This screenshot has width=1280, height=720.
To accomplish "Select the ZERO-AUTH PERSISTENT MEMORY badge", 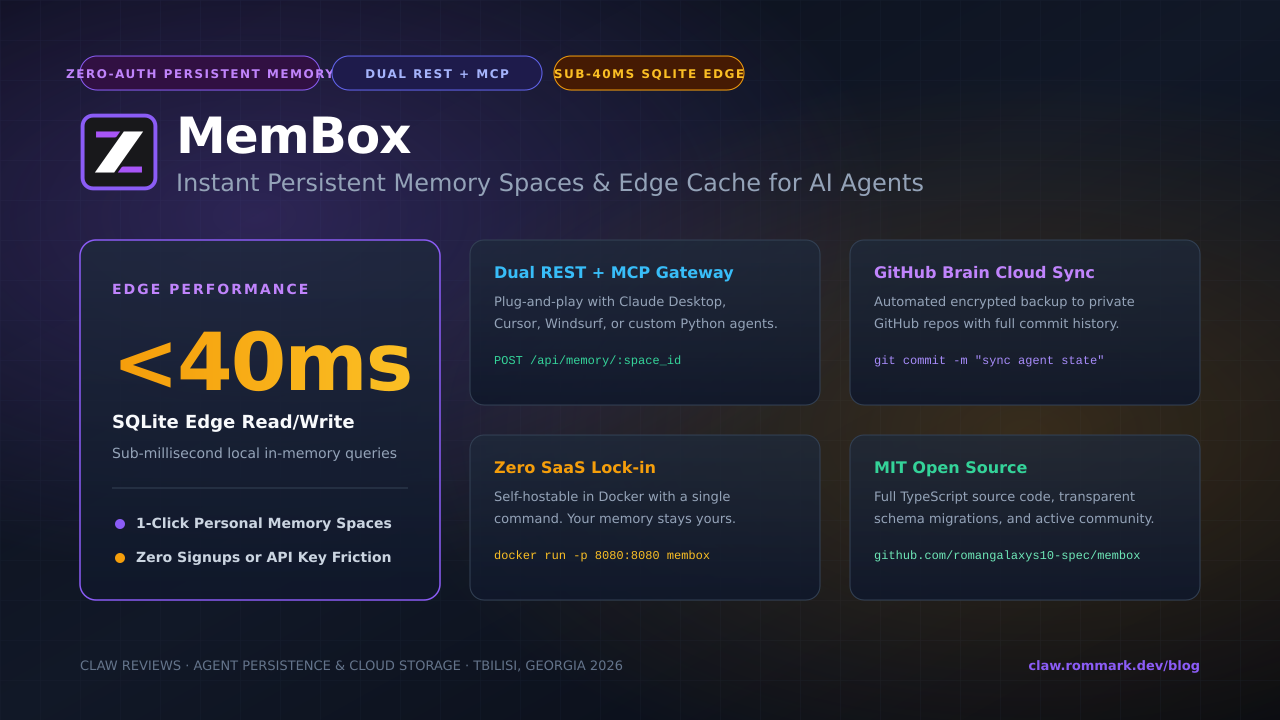I will (x=200, y=73).
